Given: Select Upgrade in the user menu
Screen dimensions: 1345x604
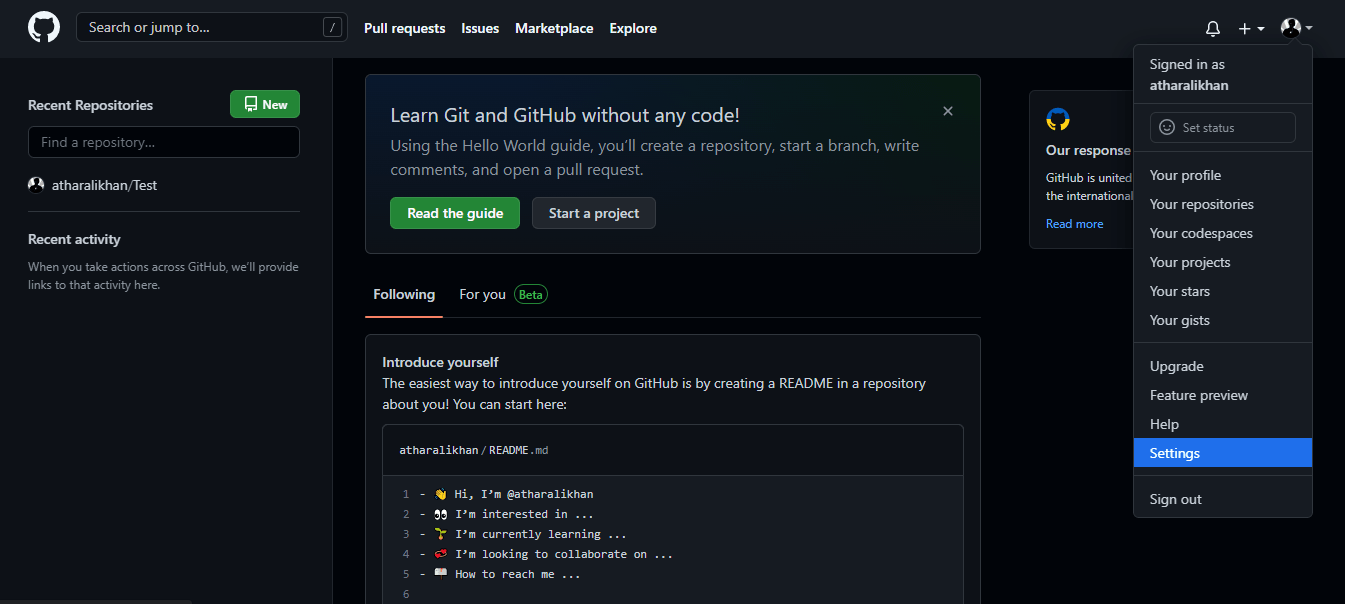Looking at the screenshot, I should click(1222, 366).
